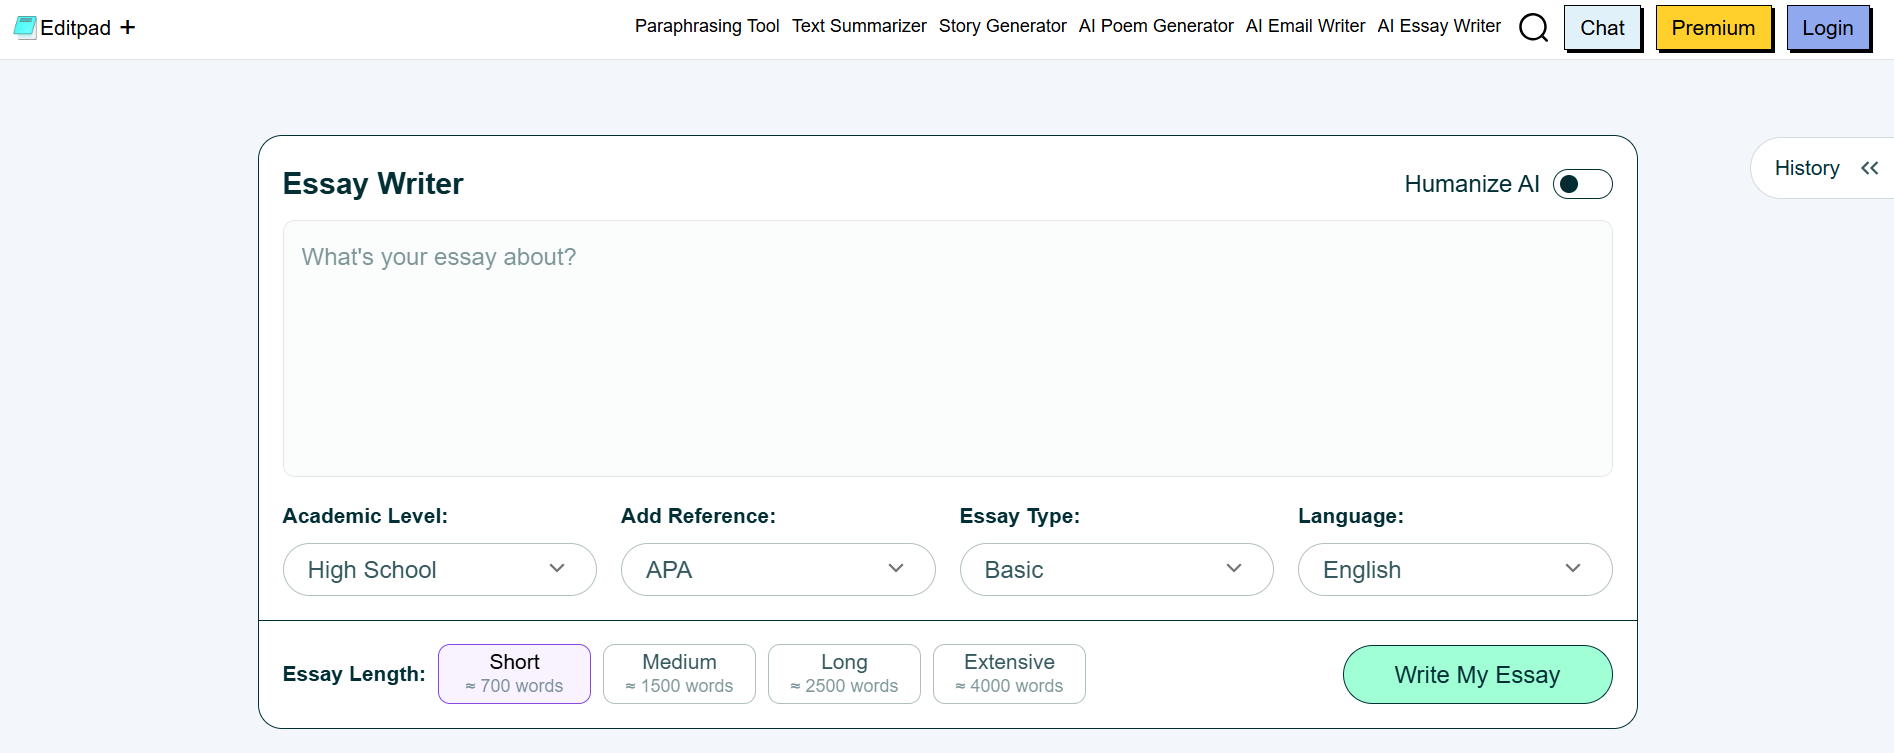1894x753 pixels.
Task: Click the Chat button
Action: (x=1602, y=28)
